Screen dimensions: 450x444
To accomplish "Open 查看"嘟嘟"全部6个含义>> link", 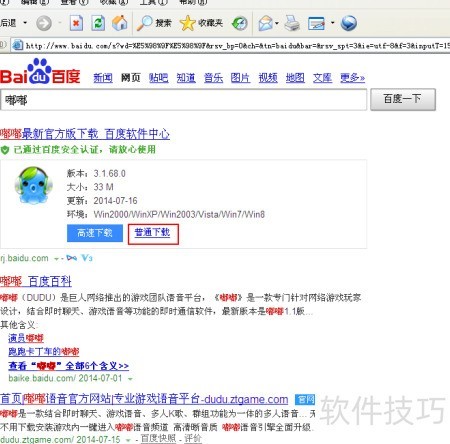I will coord(68,366).
